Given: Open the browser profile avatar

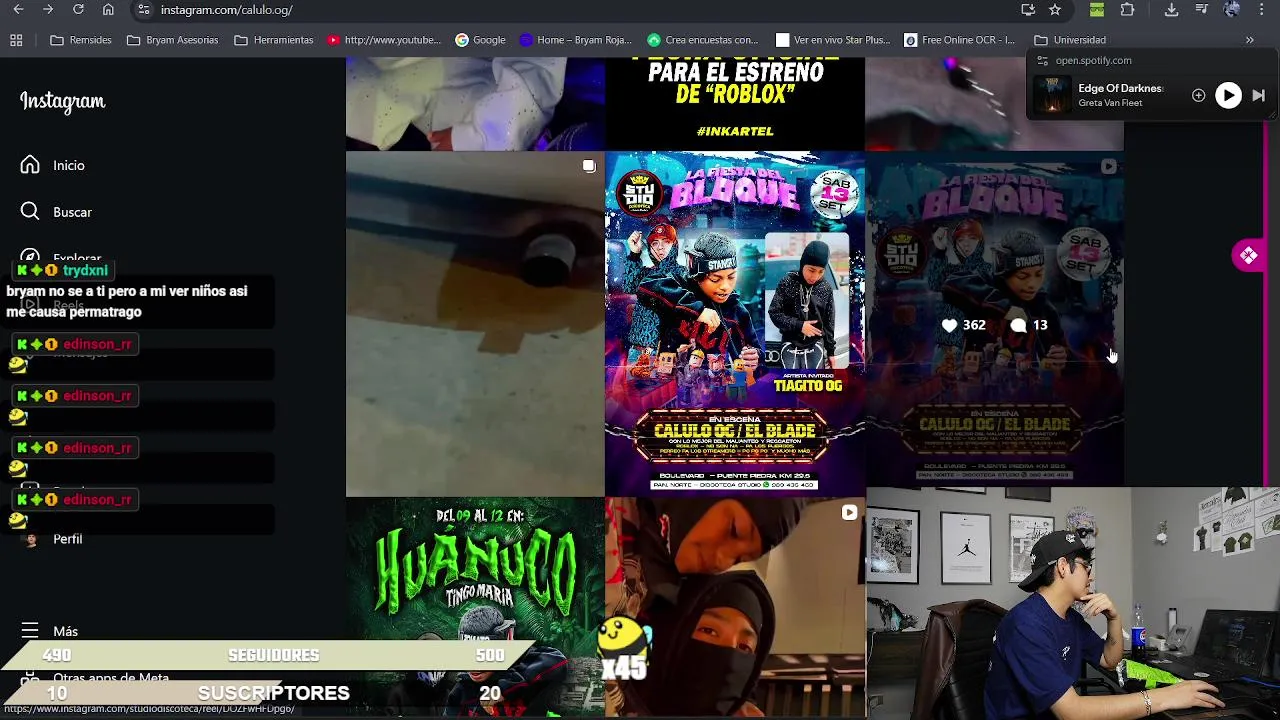Looking at the screenshot, I should [1232, 10].
